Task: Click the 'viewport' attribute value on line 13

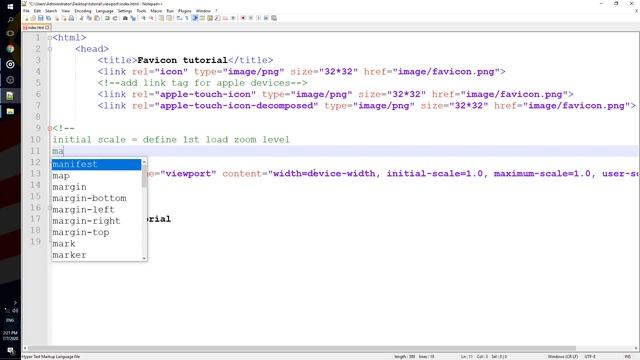Action: (188, 173)
